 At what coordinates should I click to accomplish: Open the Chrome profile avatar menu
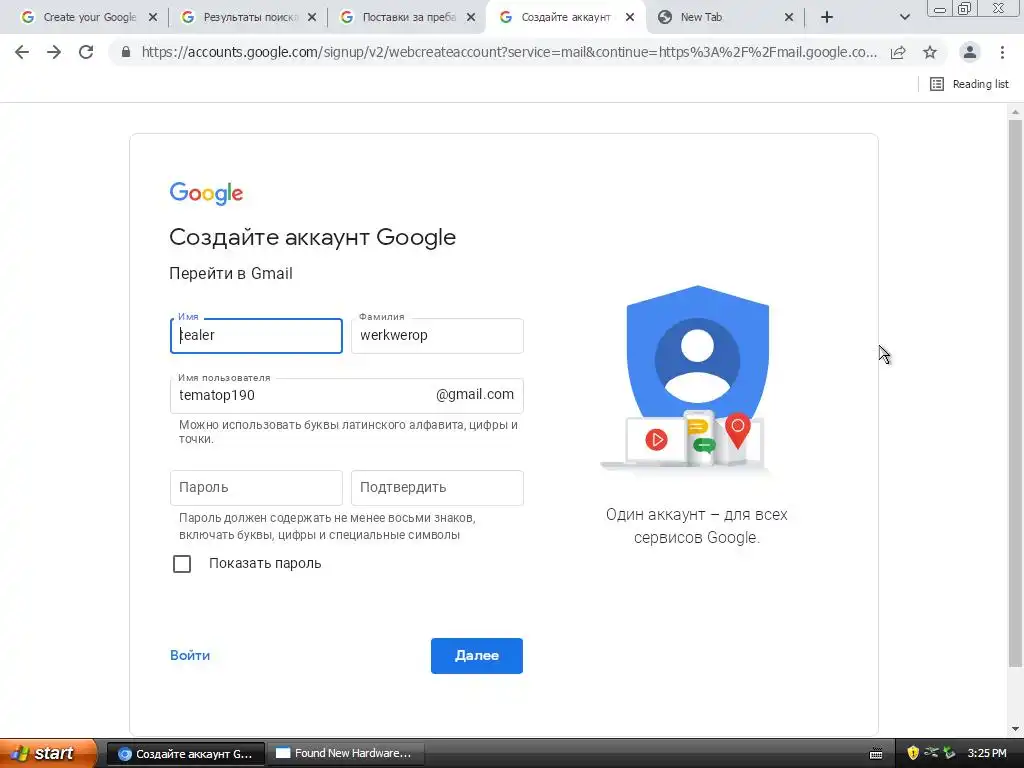click(x=970, y=52)
